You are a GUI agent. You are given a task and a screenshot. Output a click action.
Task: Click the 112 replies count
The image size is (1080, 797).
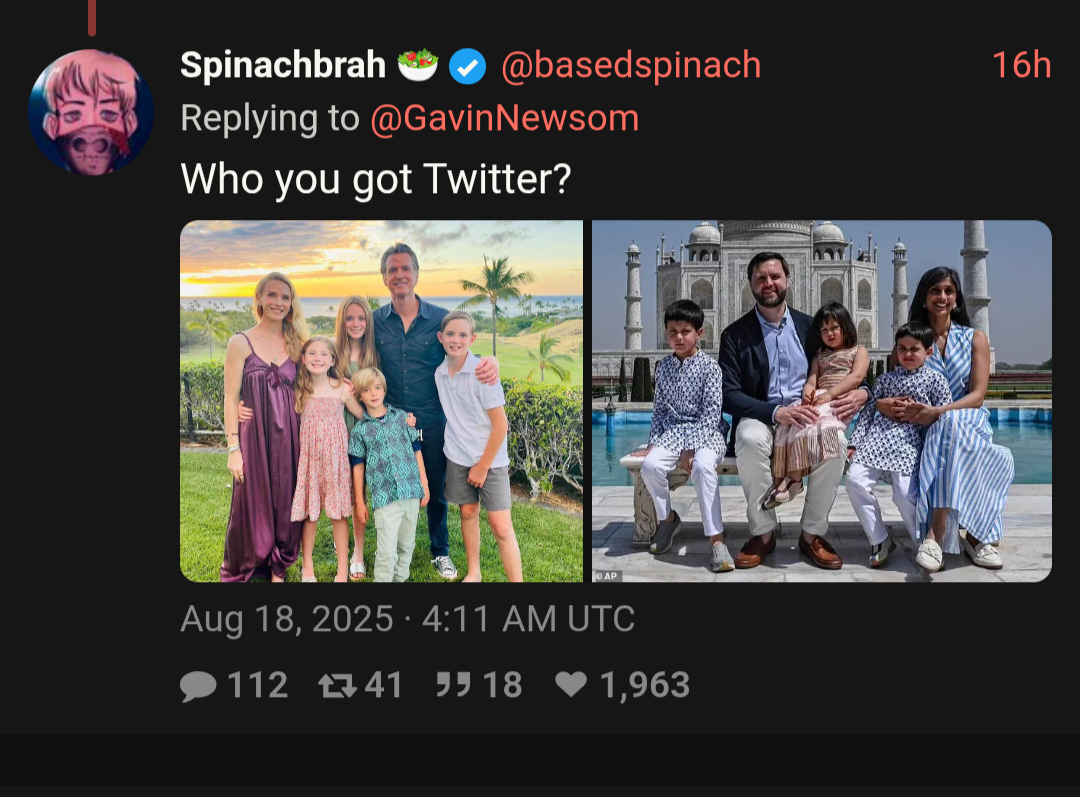pyautogui.click(x=258, y=685)
